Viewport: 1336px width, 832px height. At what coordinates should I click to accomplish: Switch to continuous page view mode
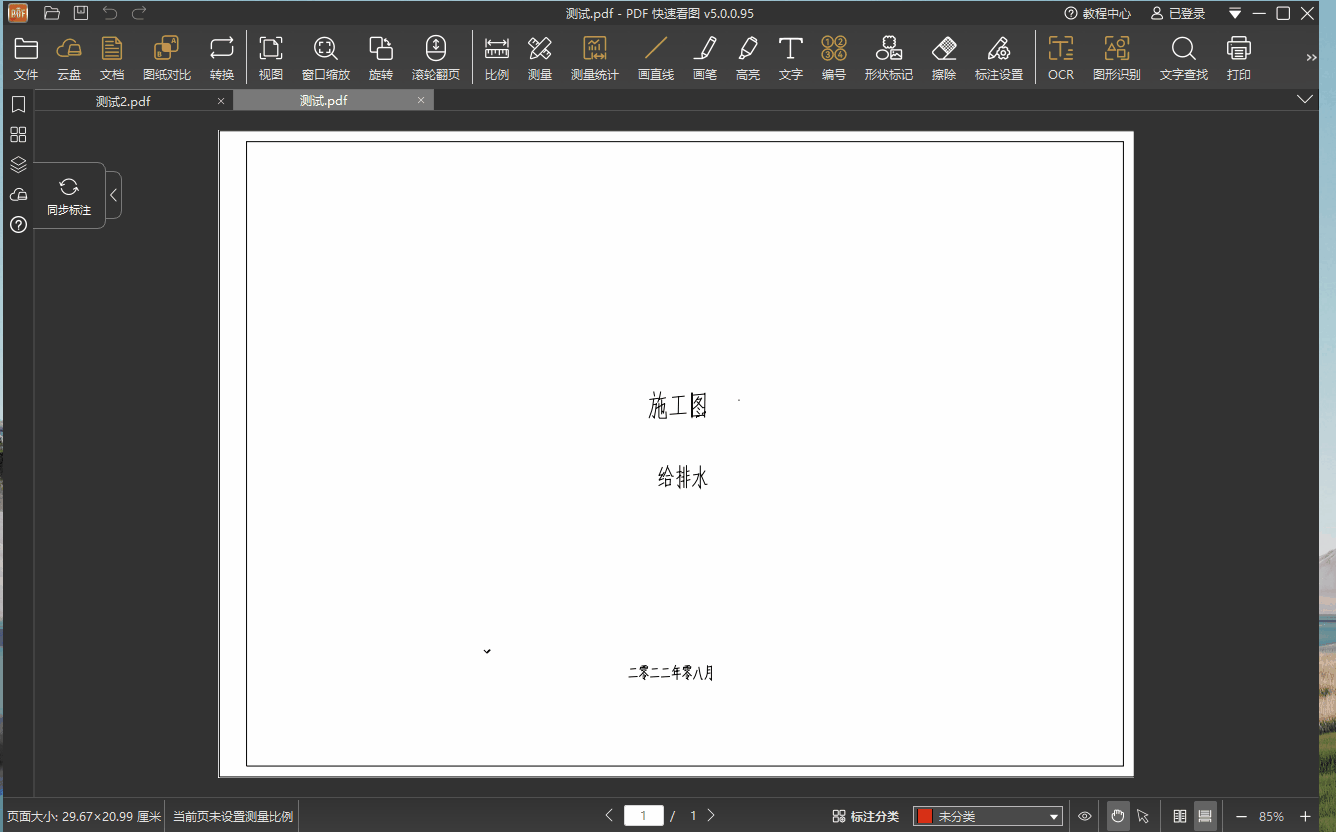click(x=1205, y=816)
